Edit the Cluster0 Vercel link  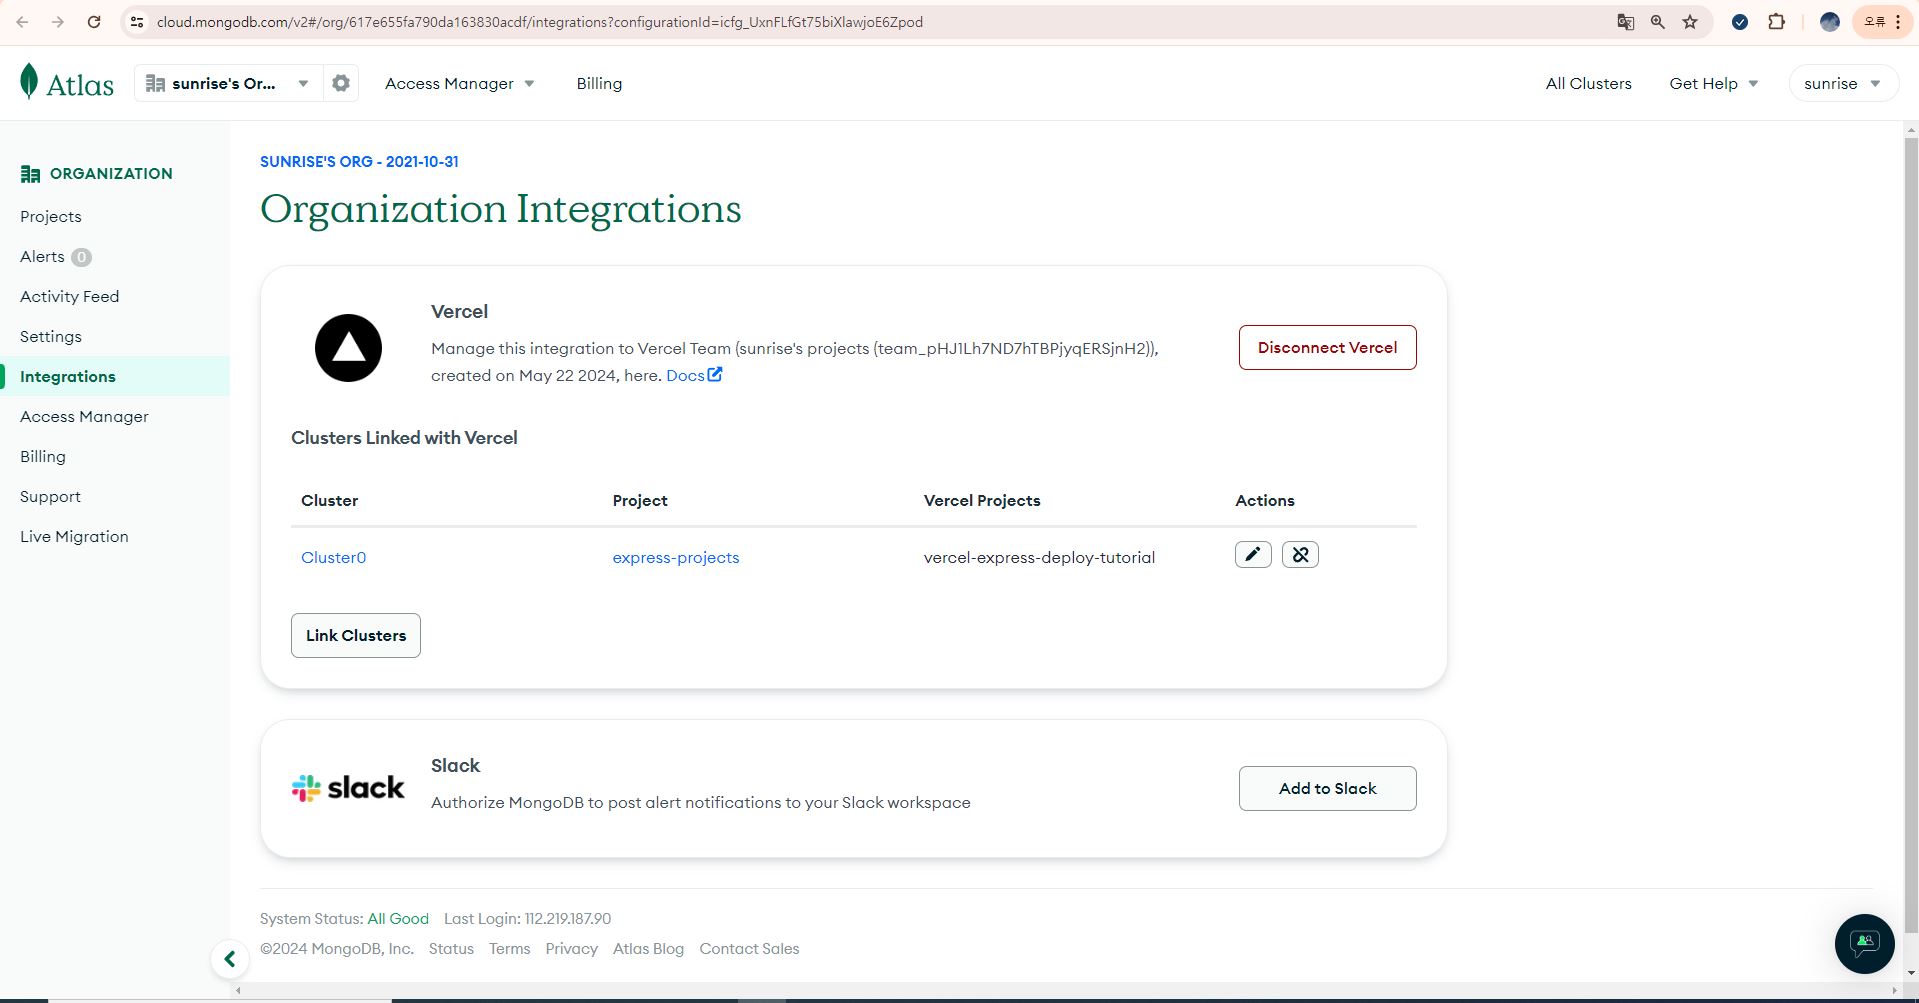click(1253, 555)
